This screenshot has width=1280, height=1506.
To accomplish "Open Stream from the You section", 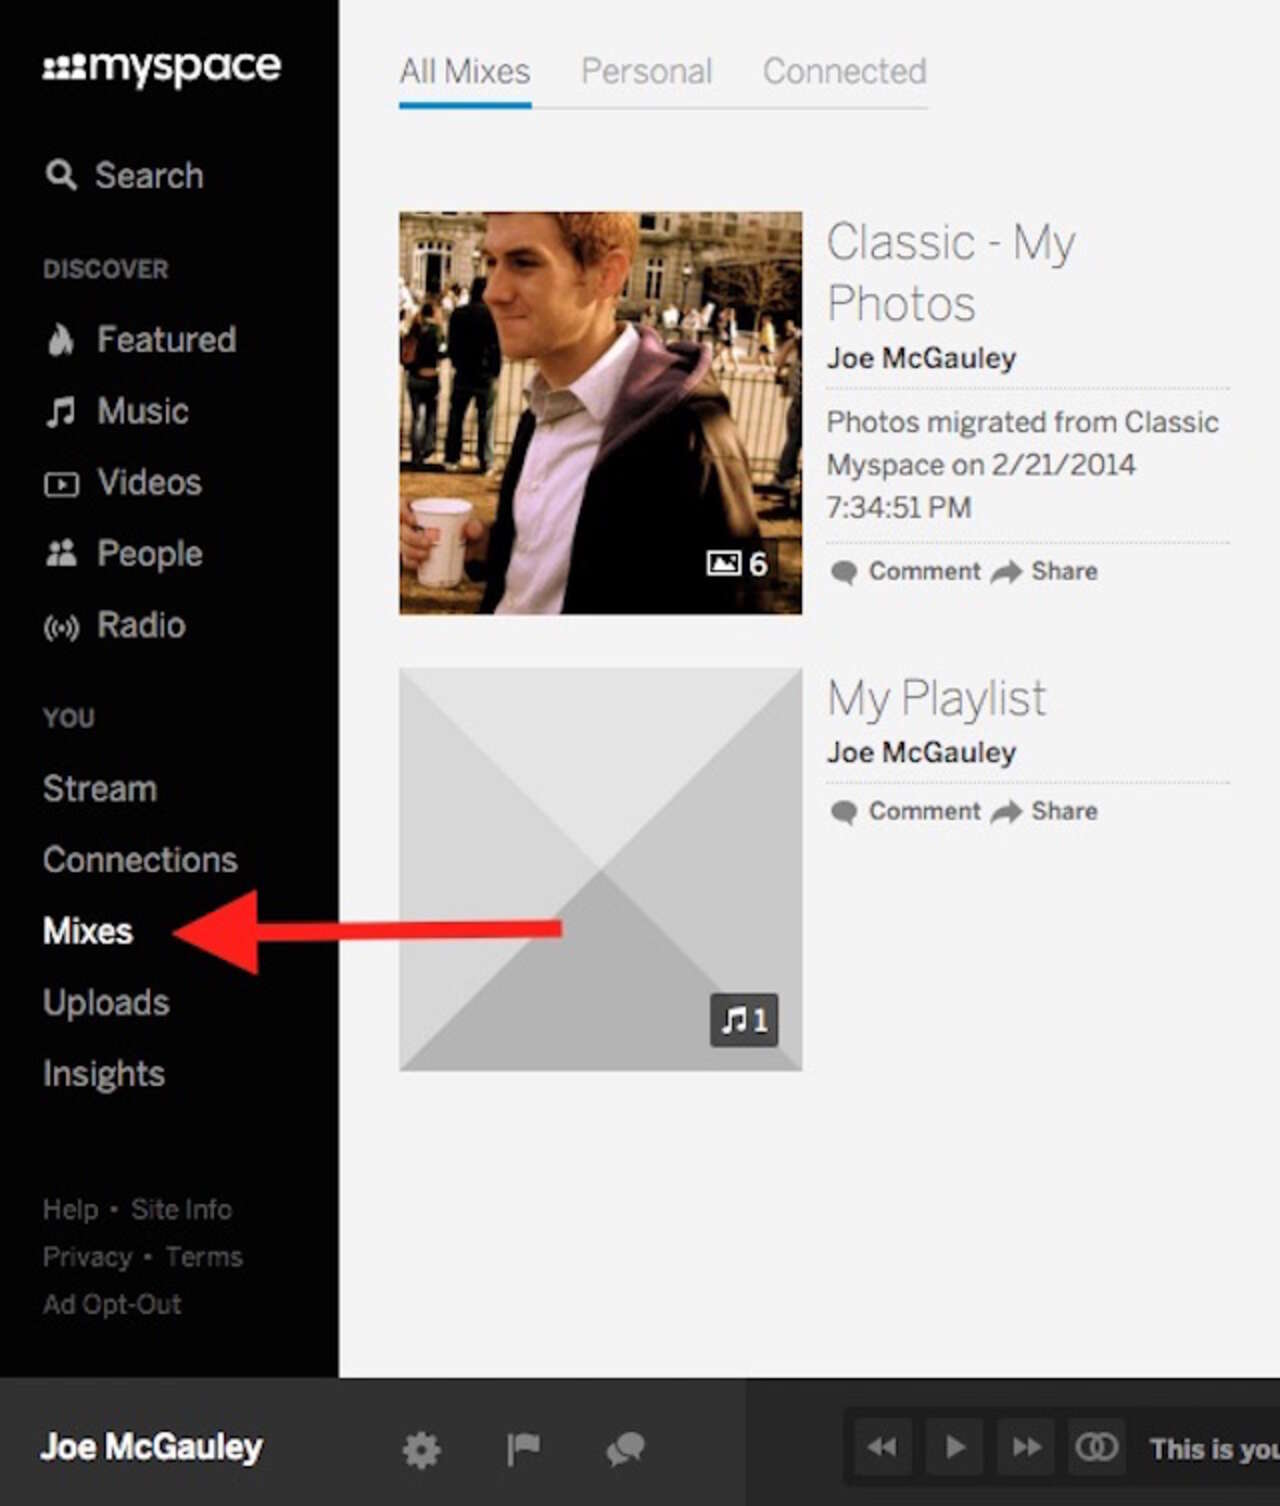I will tap(98, 788).
